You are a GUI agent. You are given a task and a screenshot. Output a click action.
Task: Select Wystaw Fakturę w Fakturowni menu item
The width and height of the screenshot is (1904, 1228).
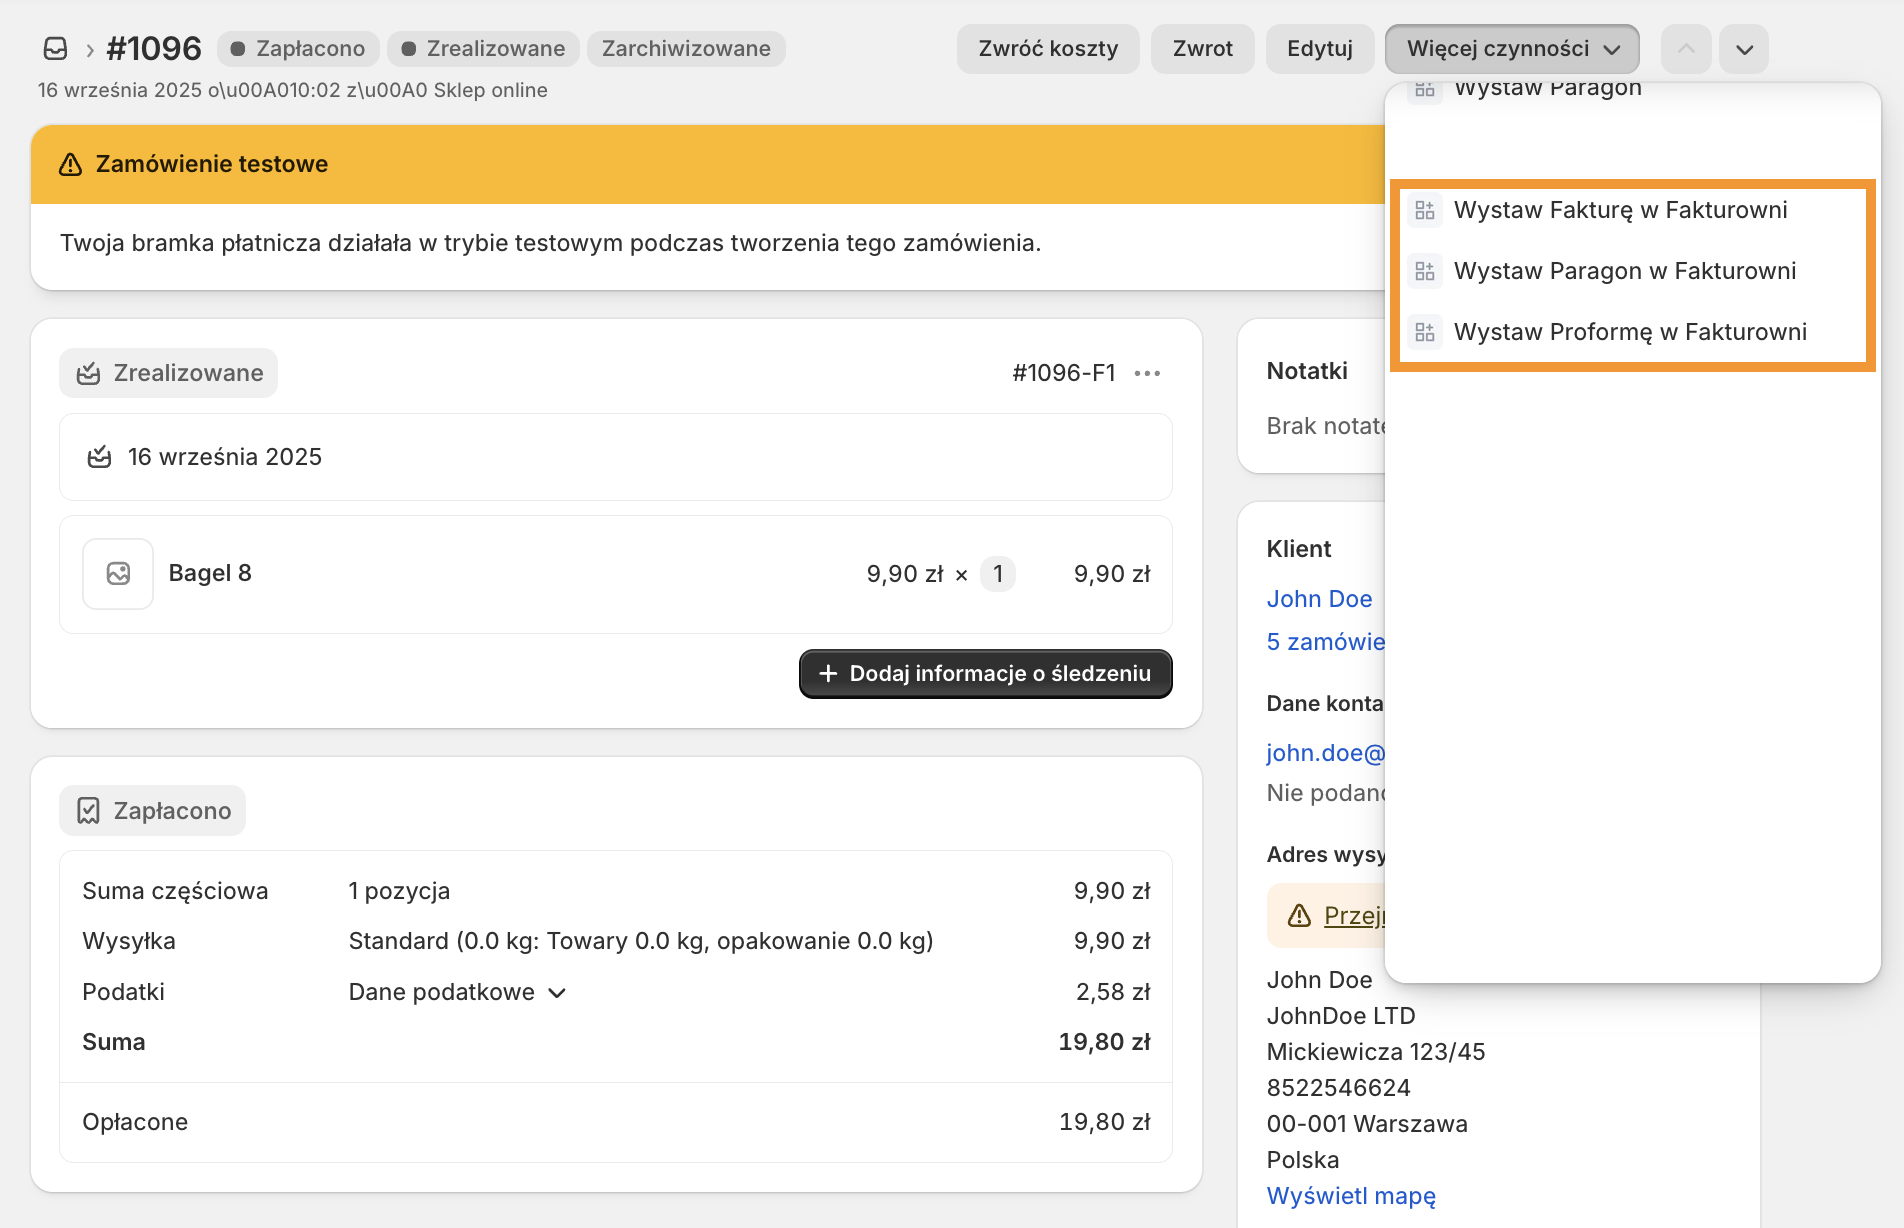coord(1620,210)
